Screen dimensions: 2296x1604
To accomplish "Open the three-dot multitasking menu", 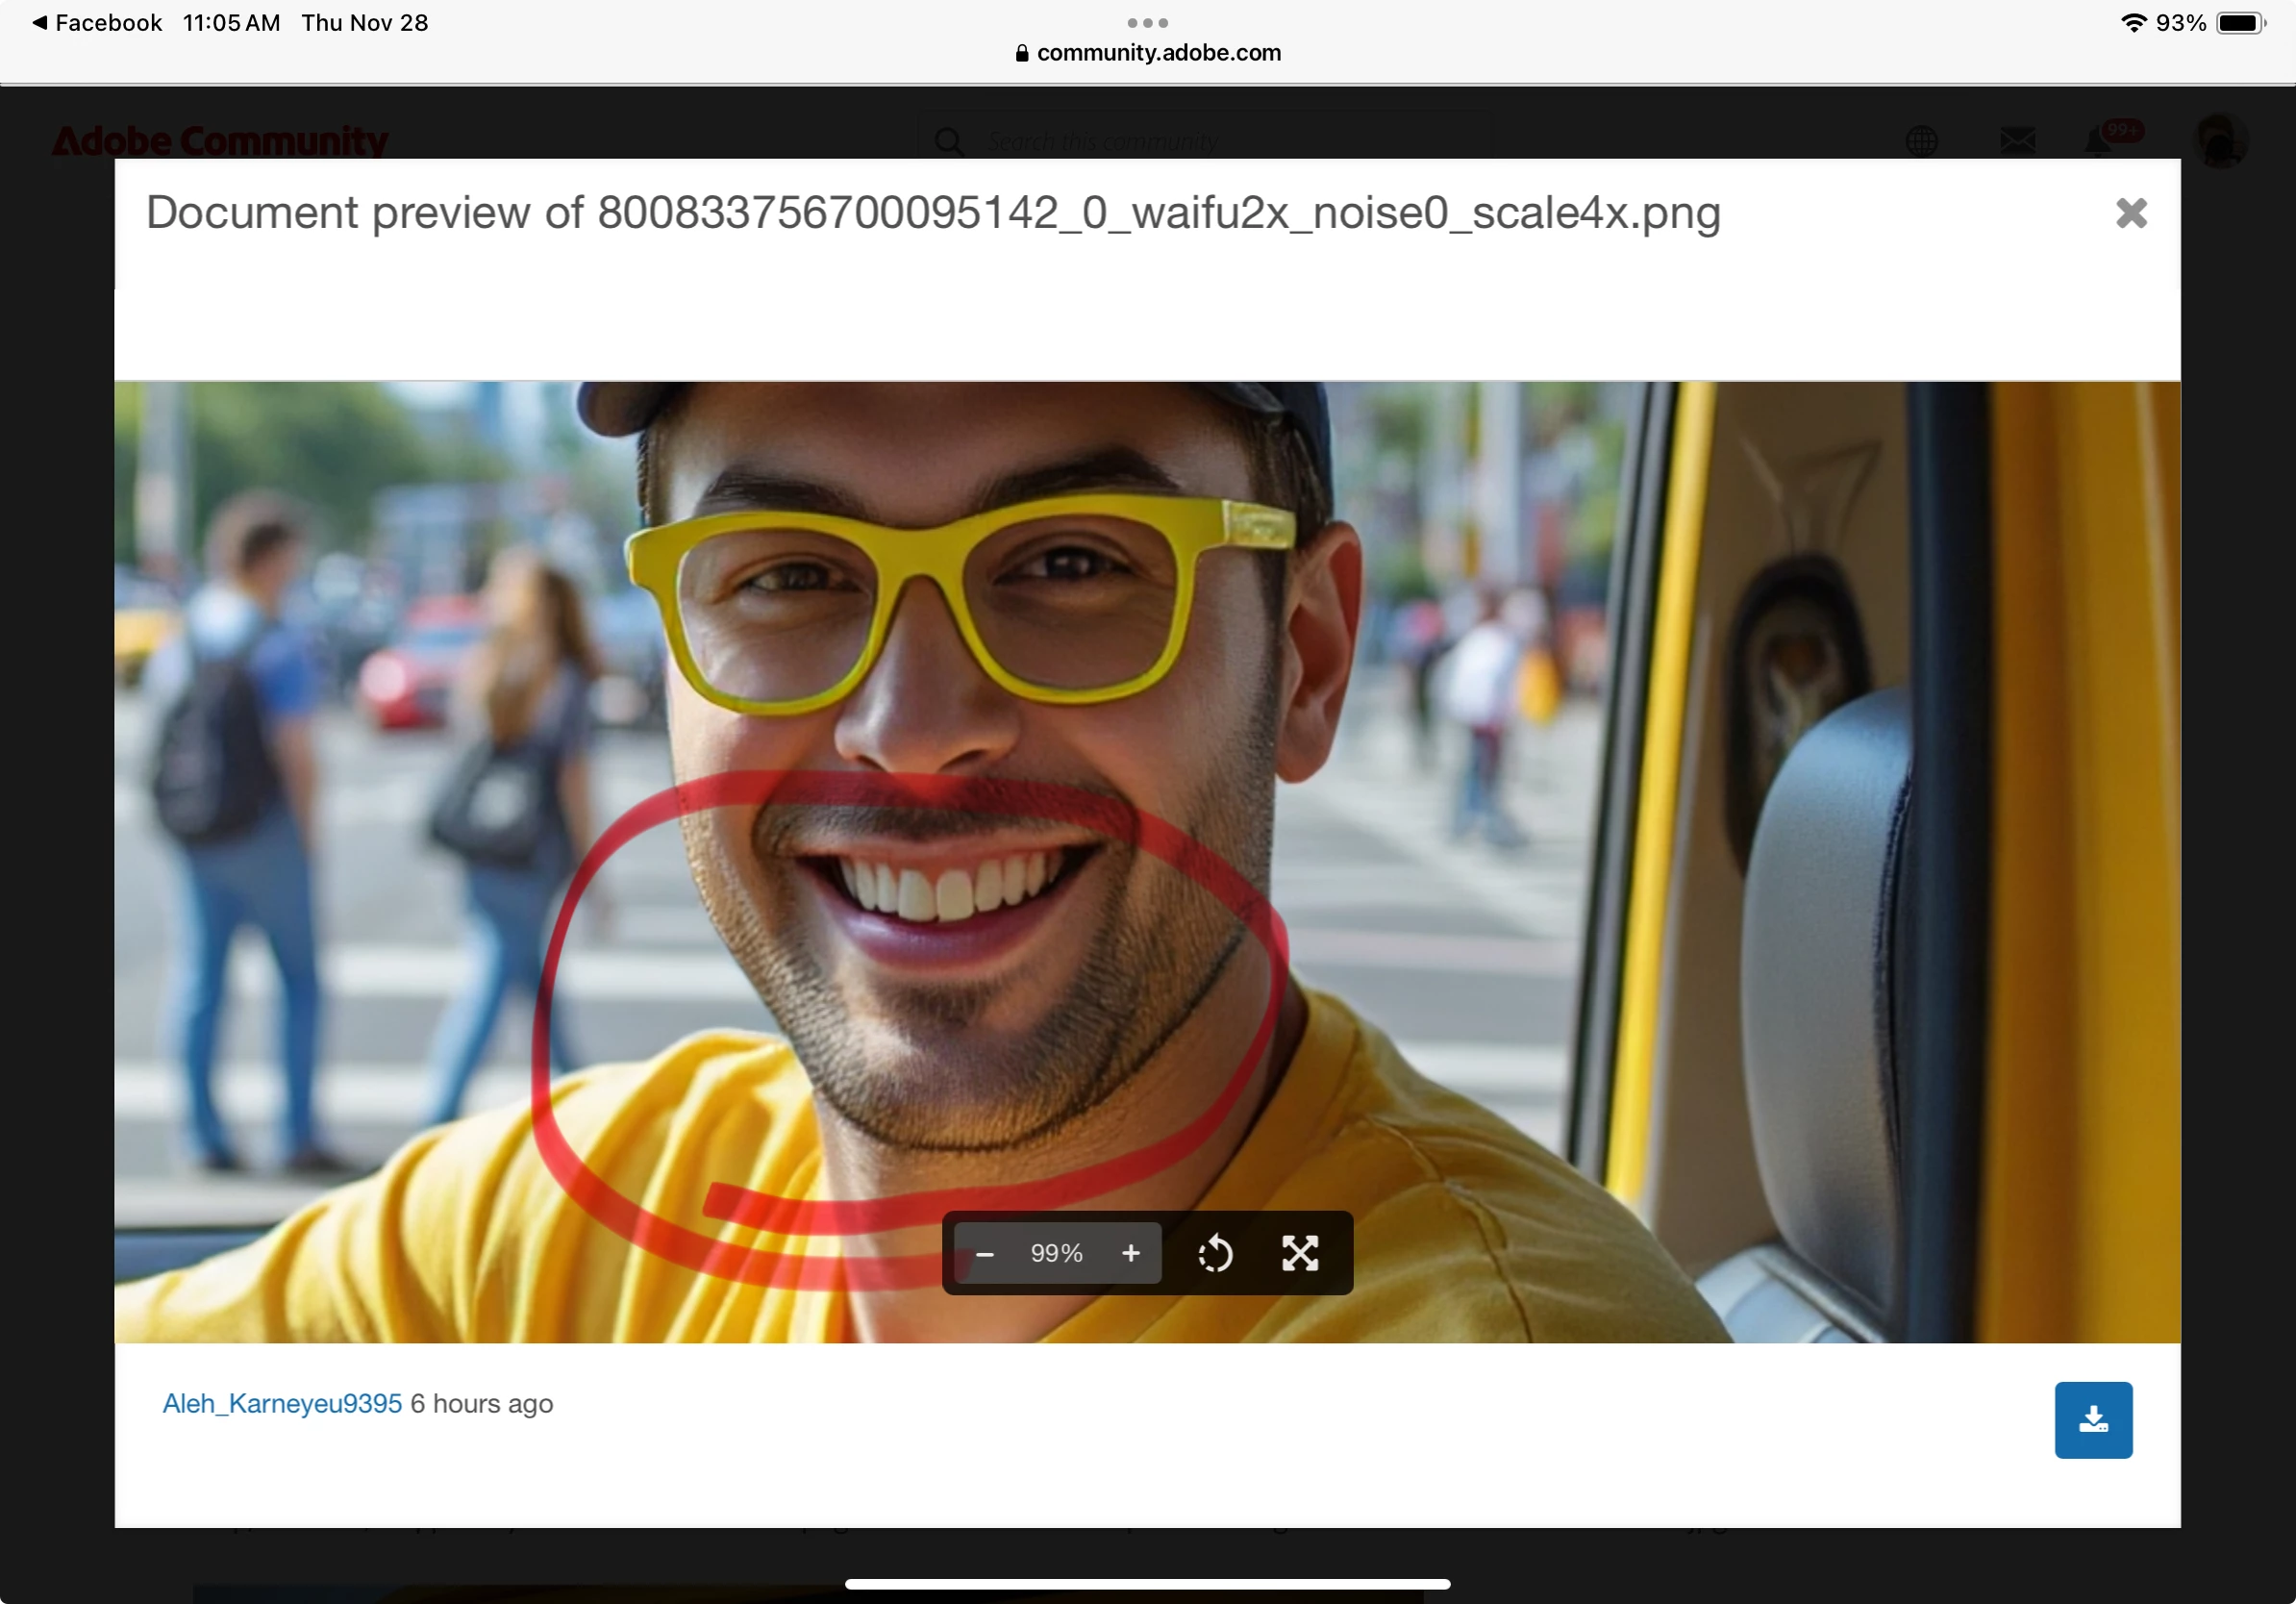I will (x=1147, y=22).
